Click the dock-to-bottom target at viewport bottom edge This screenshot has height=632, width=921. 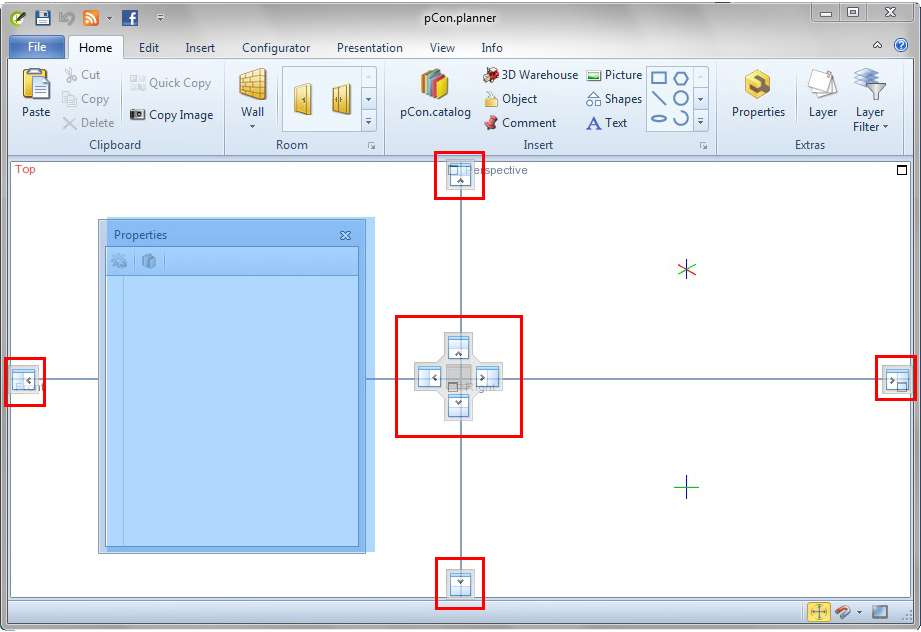[460, 583]
